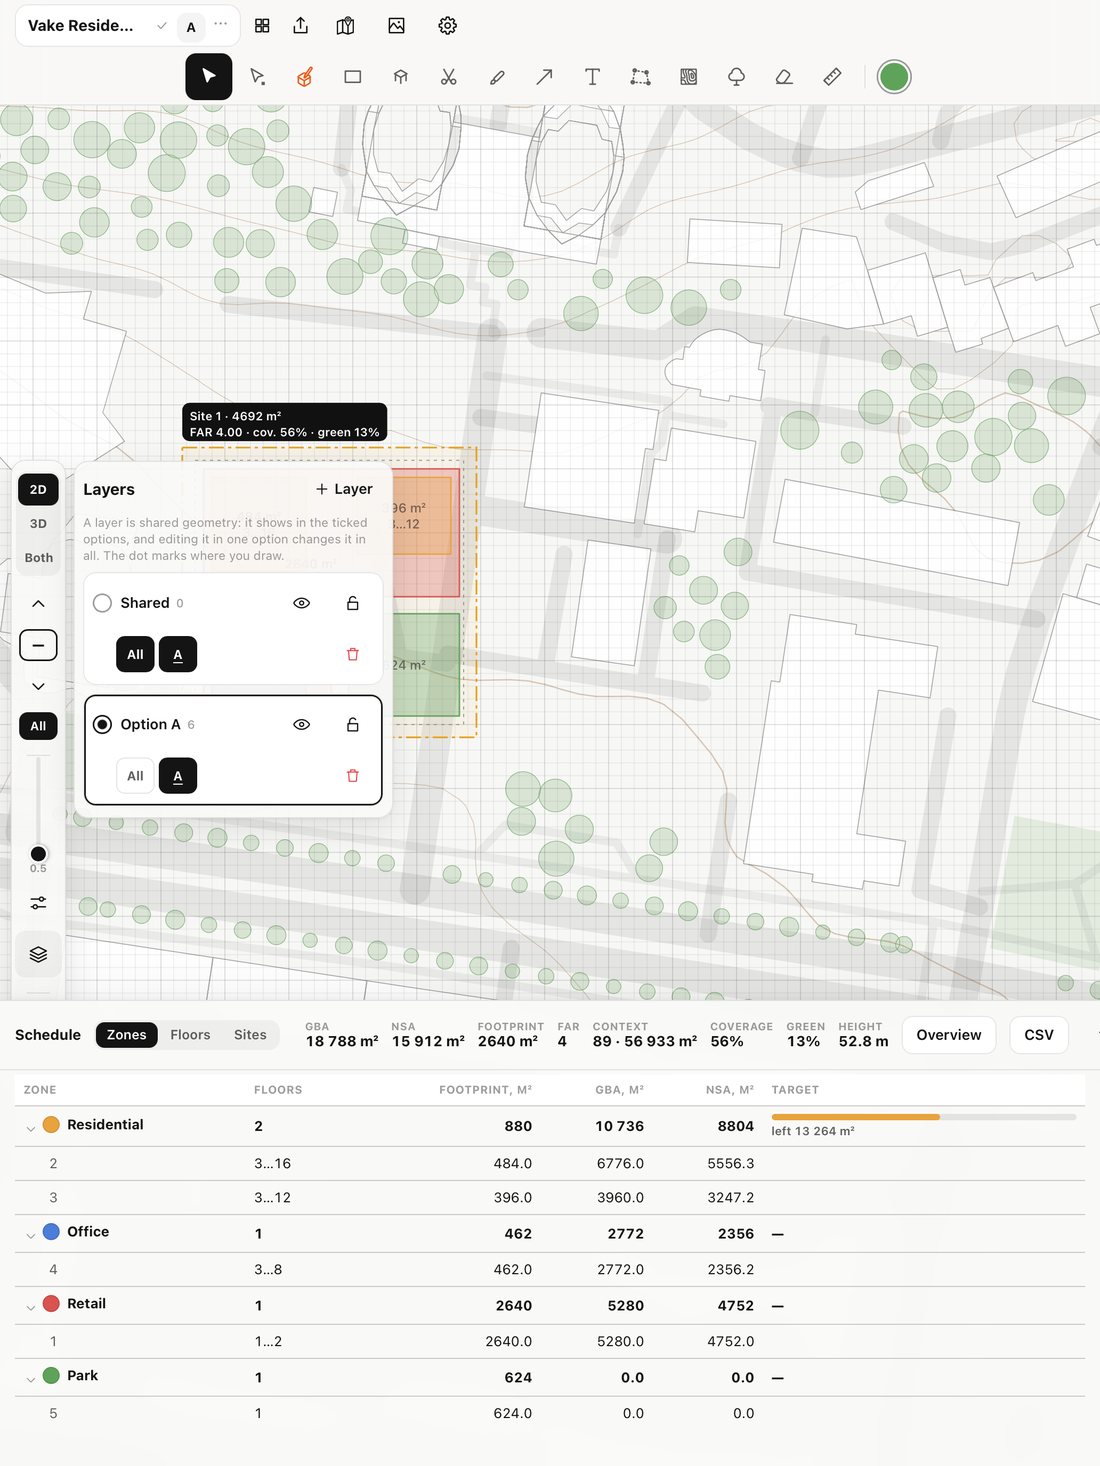Switch schedule to Floors tab

coord(190,1035)
